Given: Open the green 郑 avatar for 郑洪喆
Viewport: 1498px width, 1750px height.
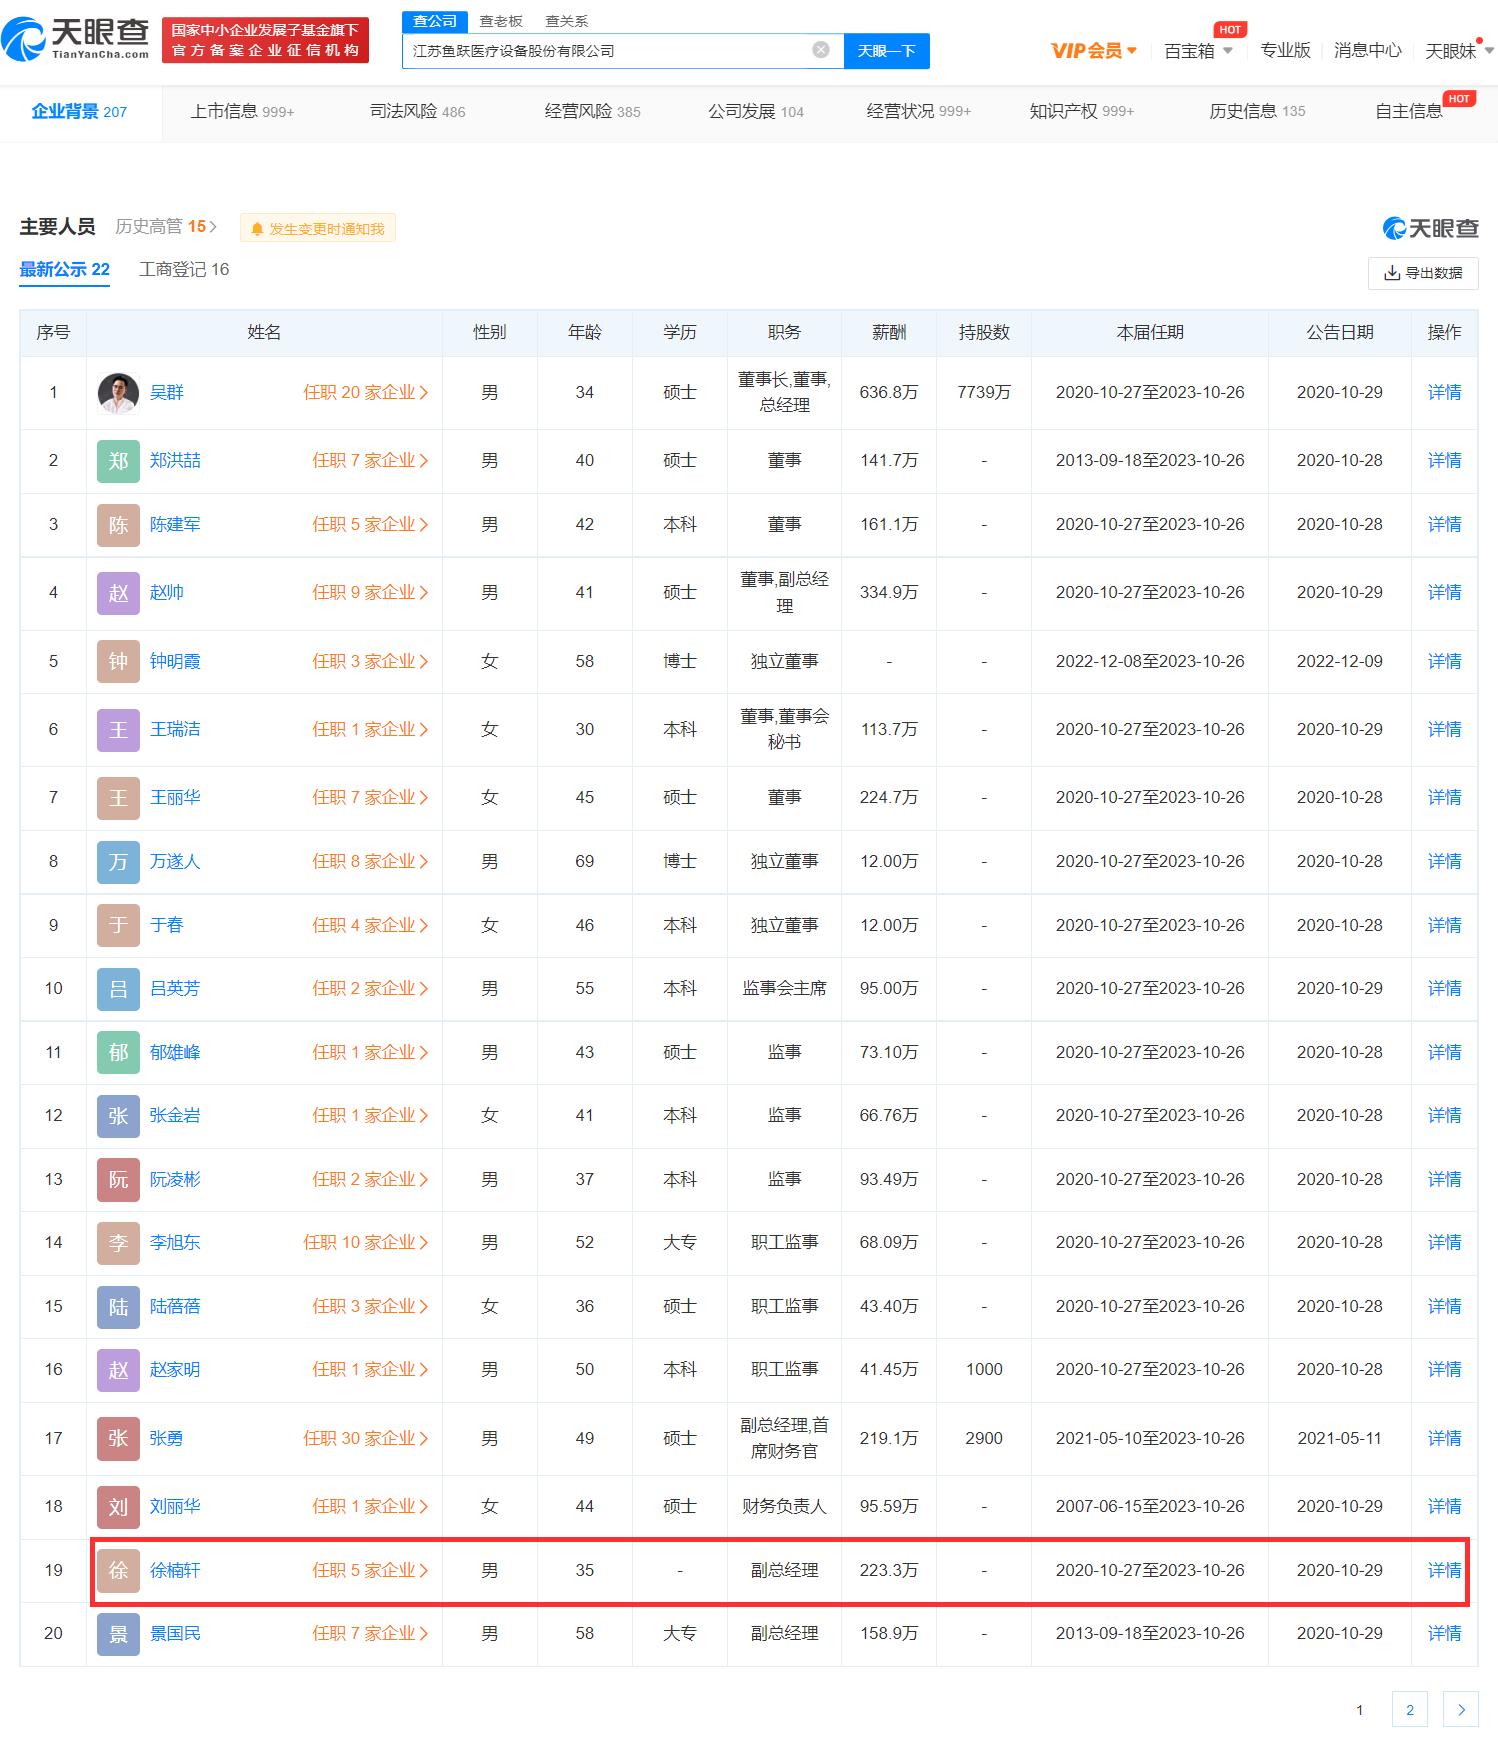Looking at the screenshot, I should click(x=118, y=461).
